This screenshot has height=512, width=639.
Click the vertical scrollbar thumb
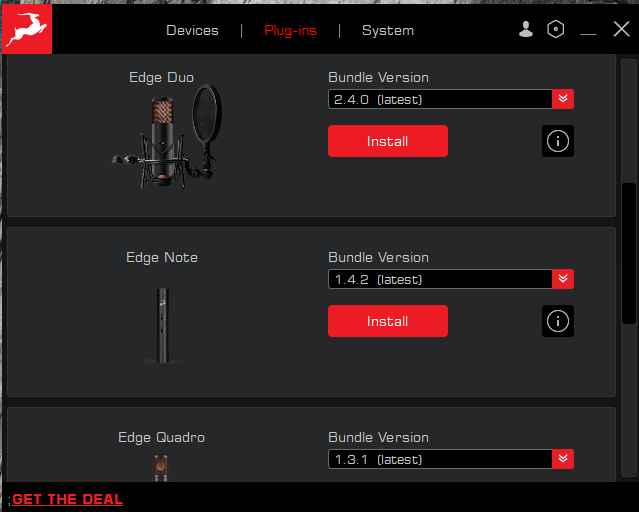coord(629,254)
